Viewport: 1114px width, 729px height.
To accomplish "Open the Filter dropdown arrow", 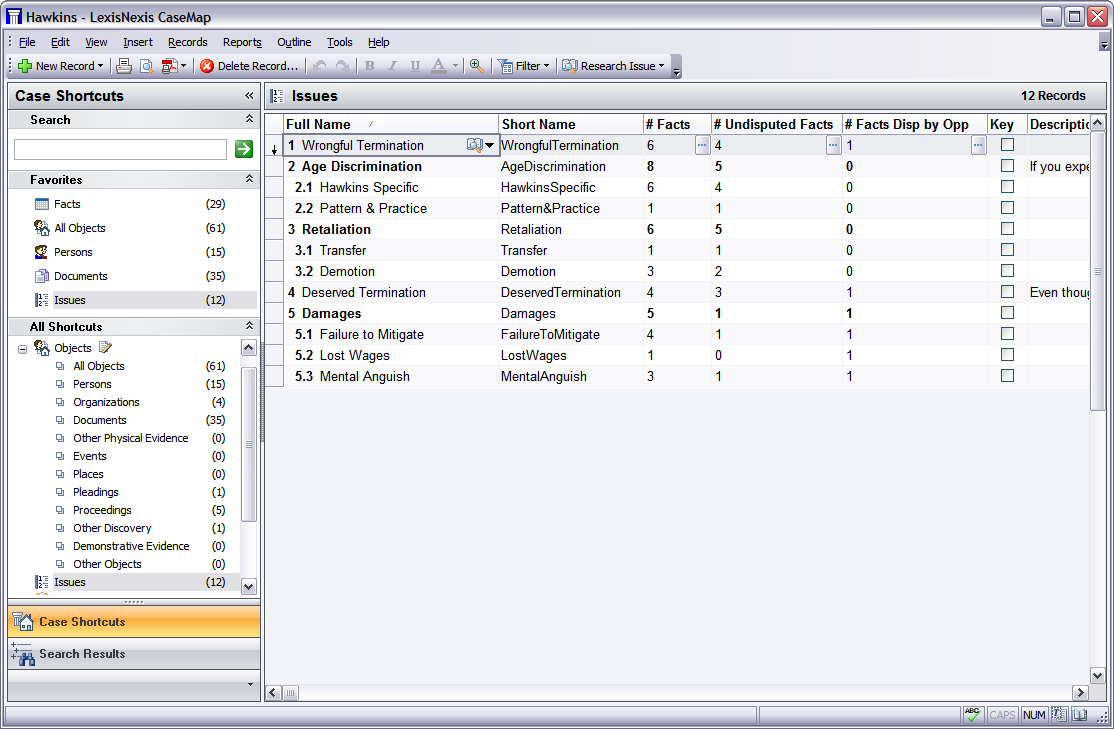I will pos(546,66).
